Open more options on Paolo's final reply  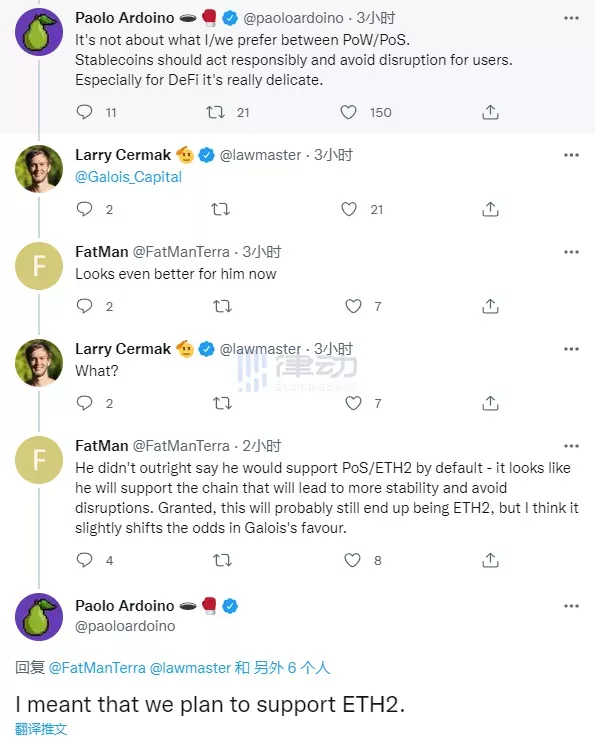pyautogui.click(x=571, y=606)
